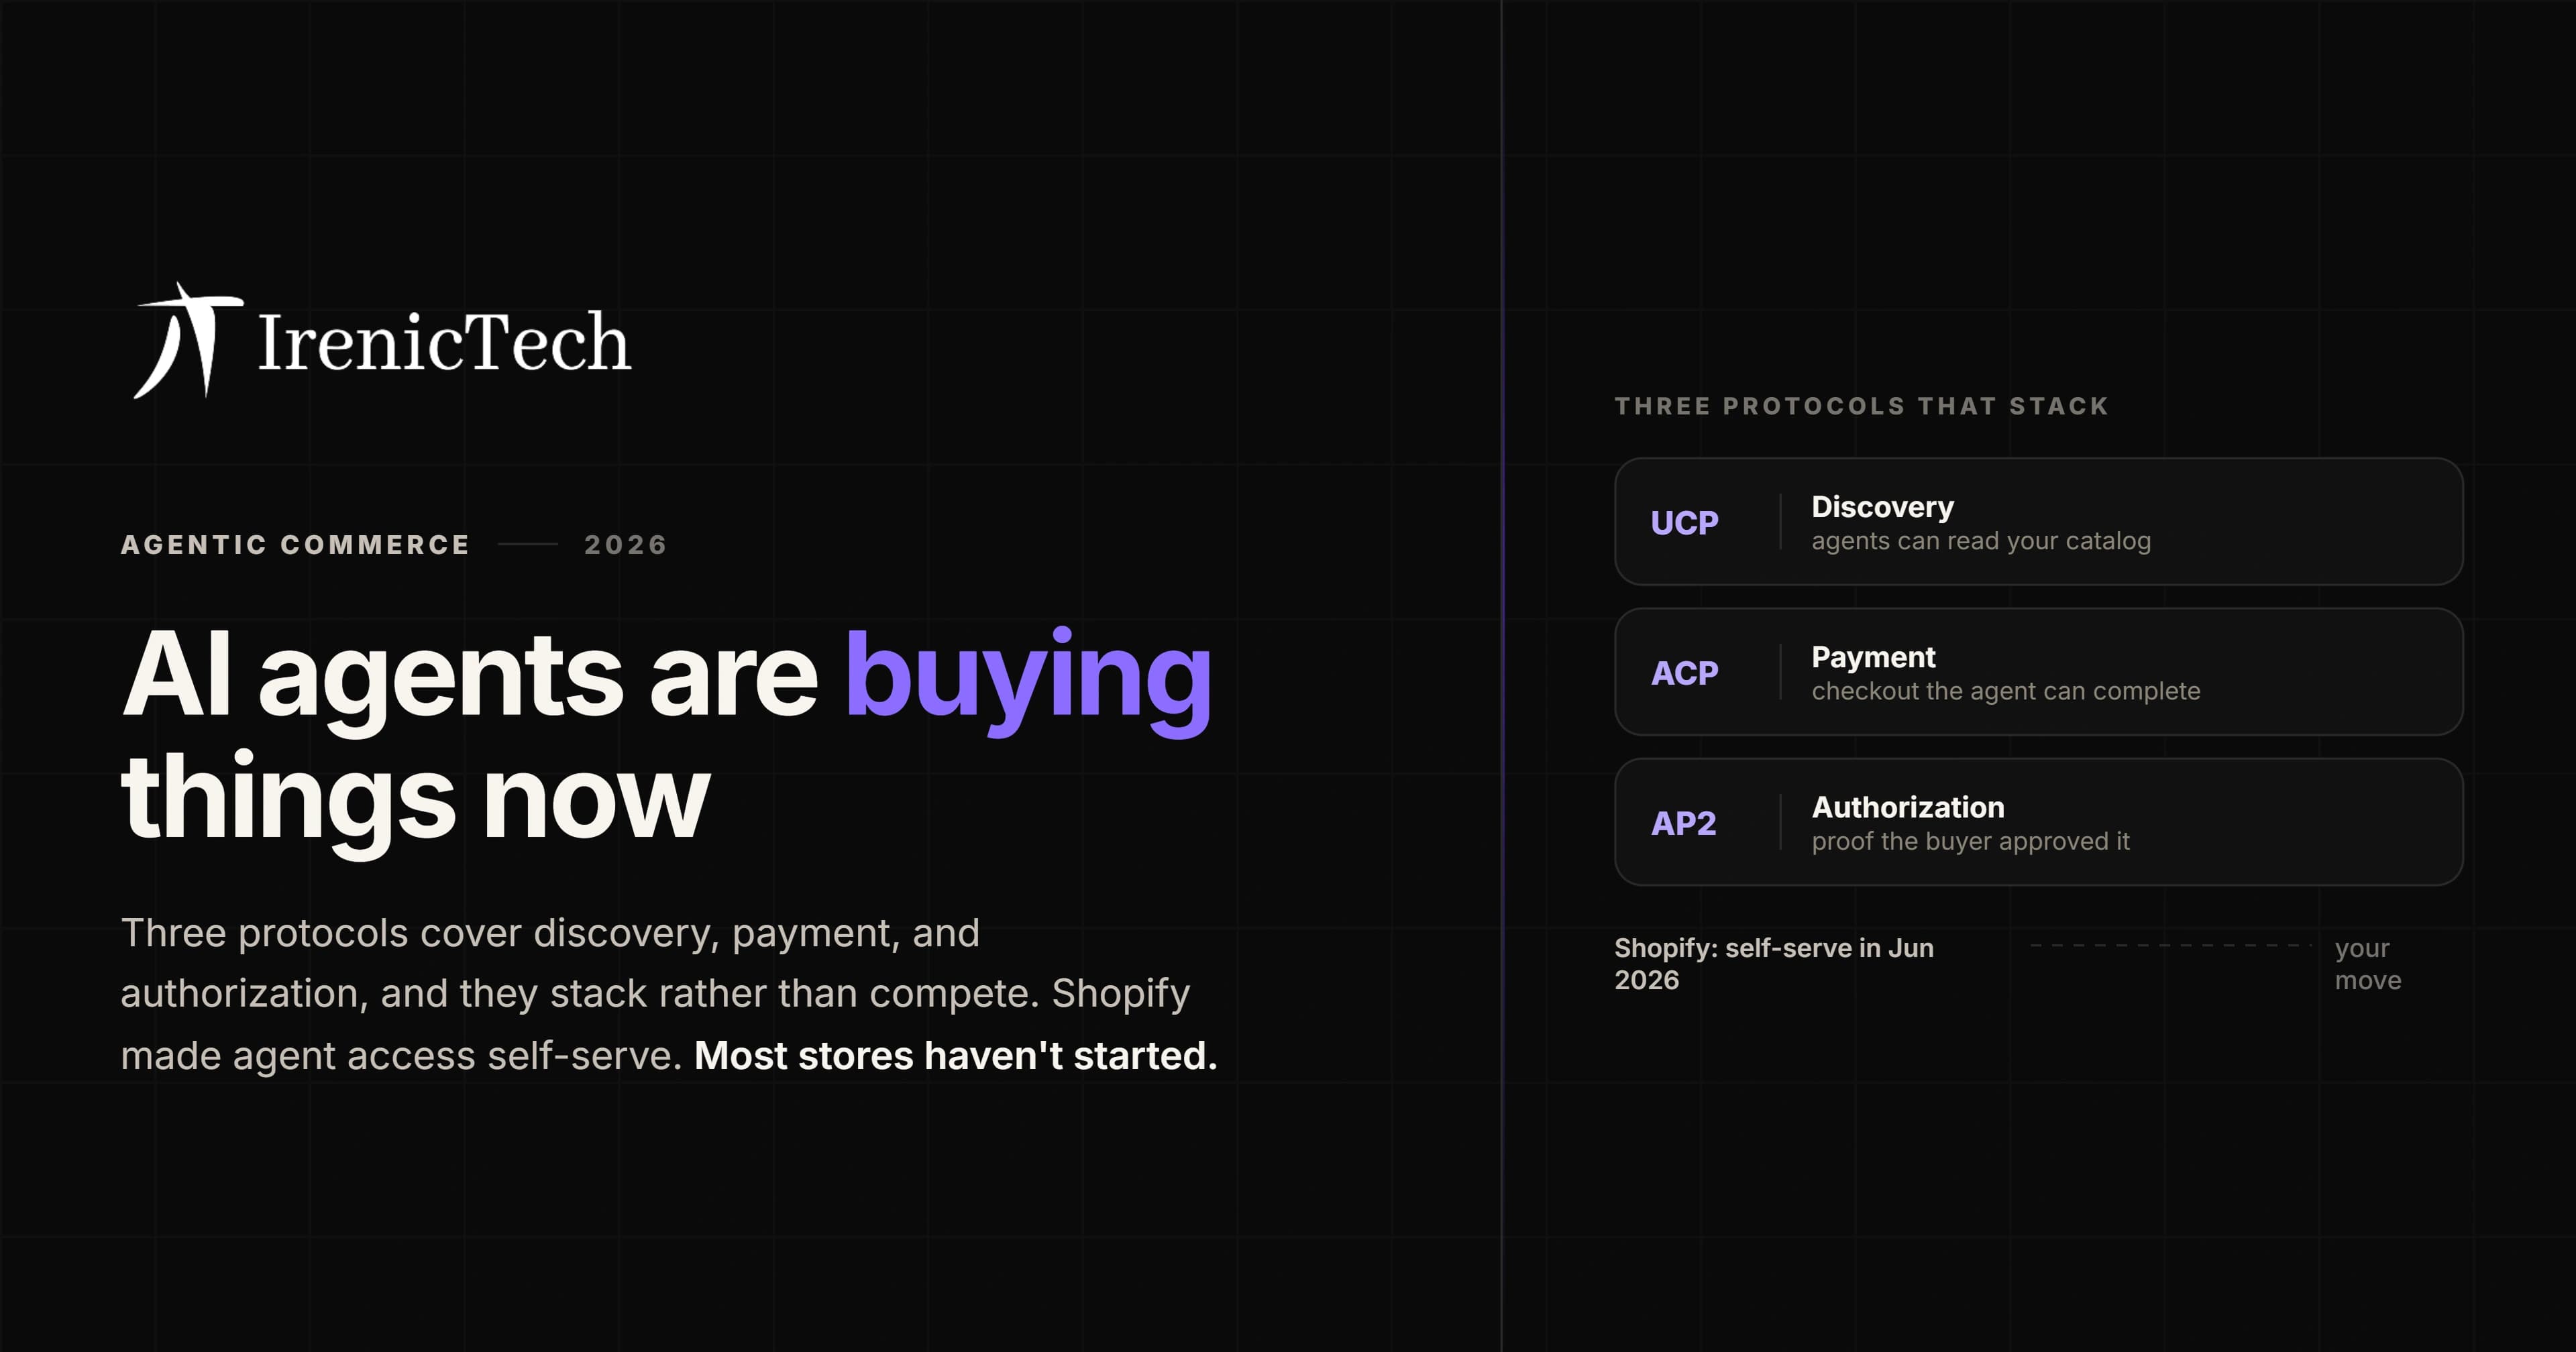Click "checkout the agent can complete" subtitle
The width and height of the screenshot is (2576, 1352).
[x=2006, y=691]
